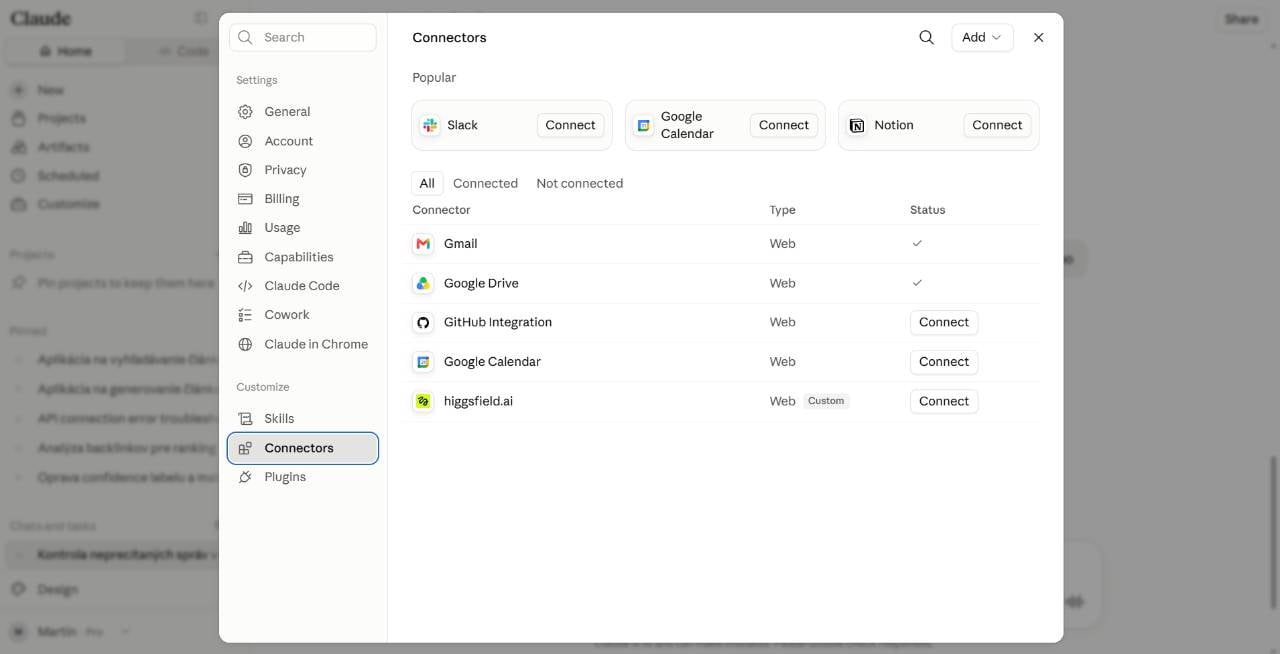Viewport: 1280px width, 654px height.
Task: Click the Gmail logo icon
Action: [423, 244]
